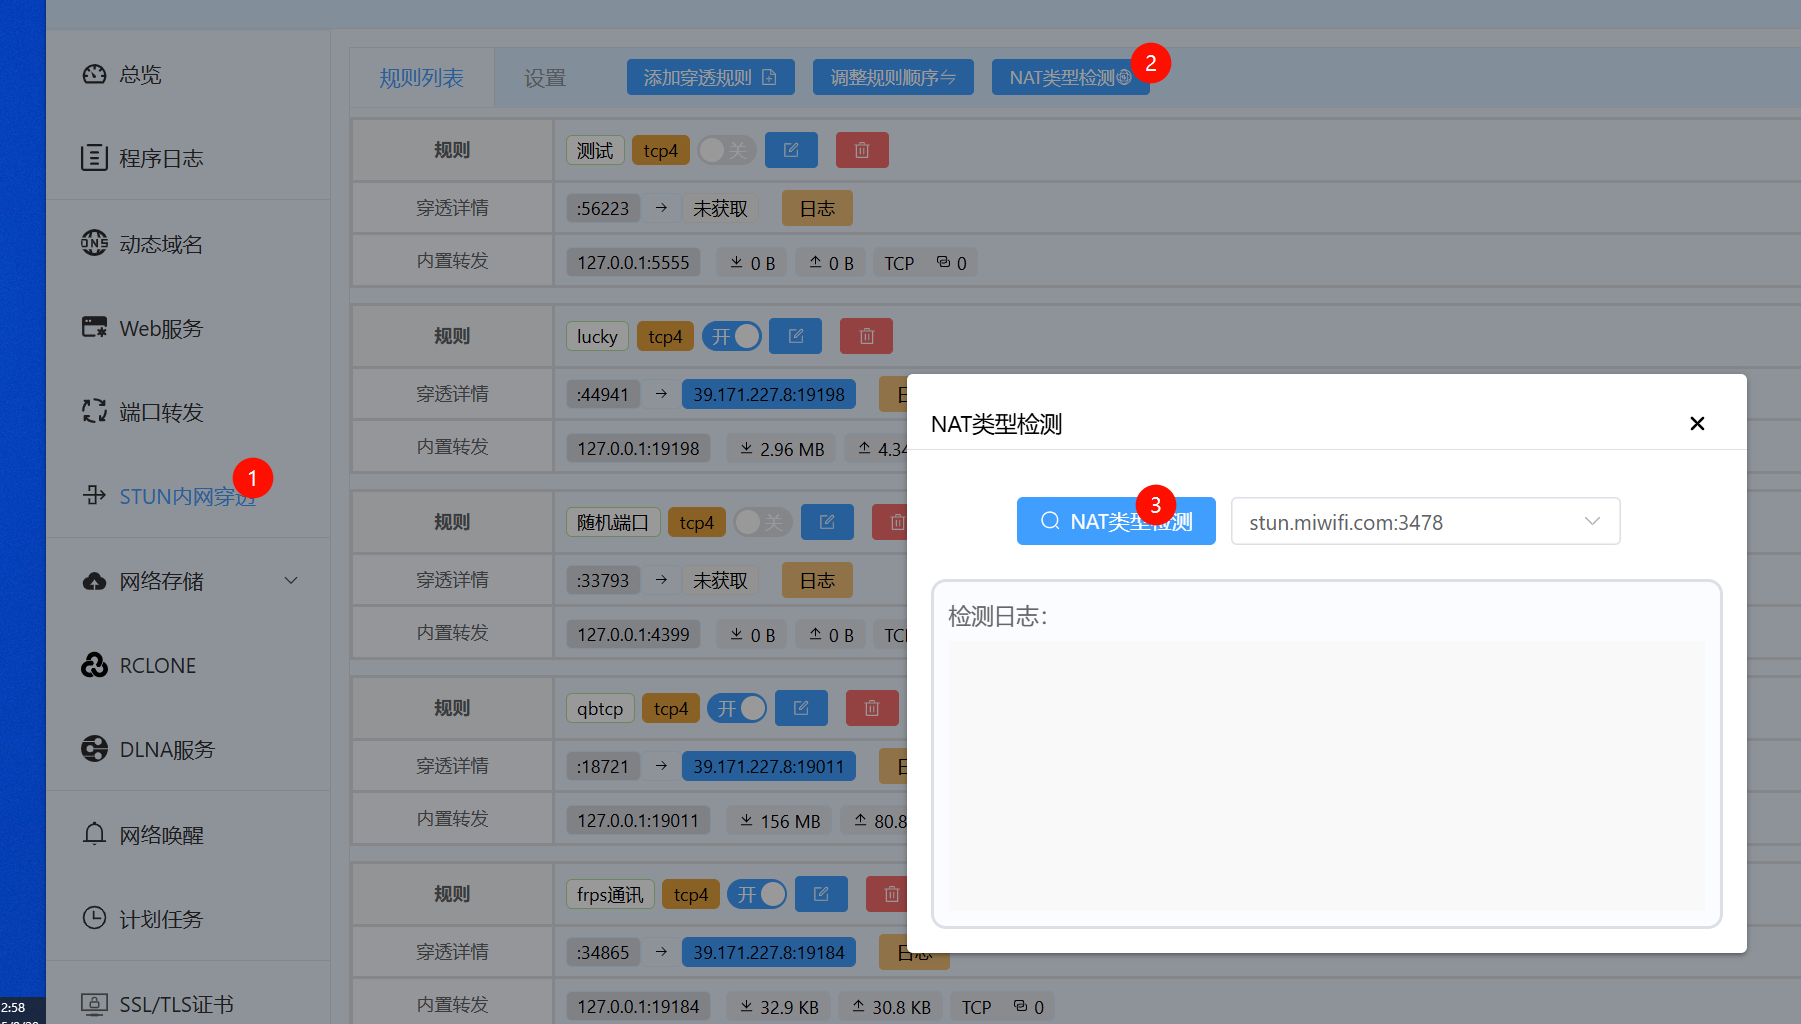Viewport: 1801px width, 1024px height.
Task: Click the :44941 local port tag
Action: pyautogui.click(x=603, y=394)
